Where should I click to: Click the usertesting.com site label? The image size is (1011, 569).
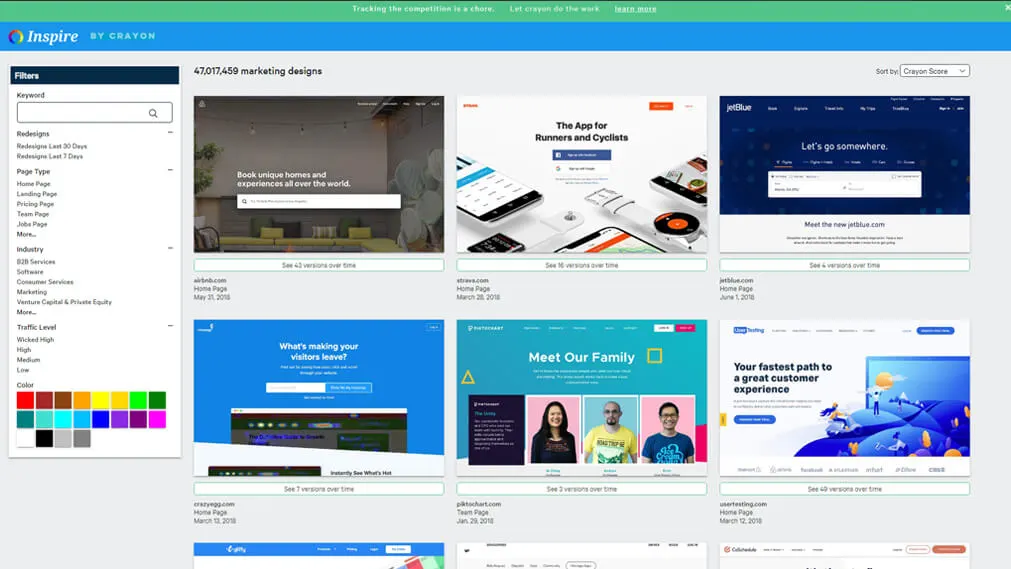click(743, 504)
